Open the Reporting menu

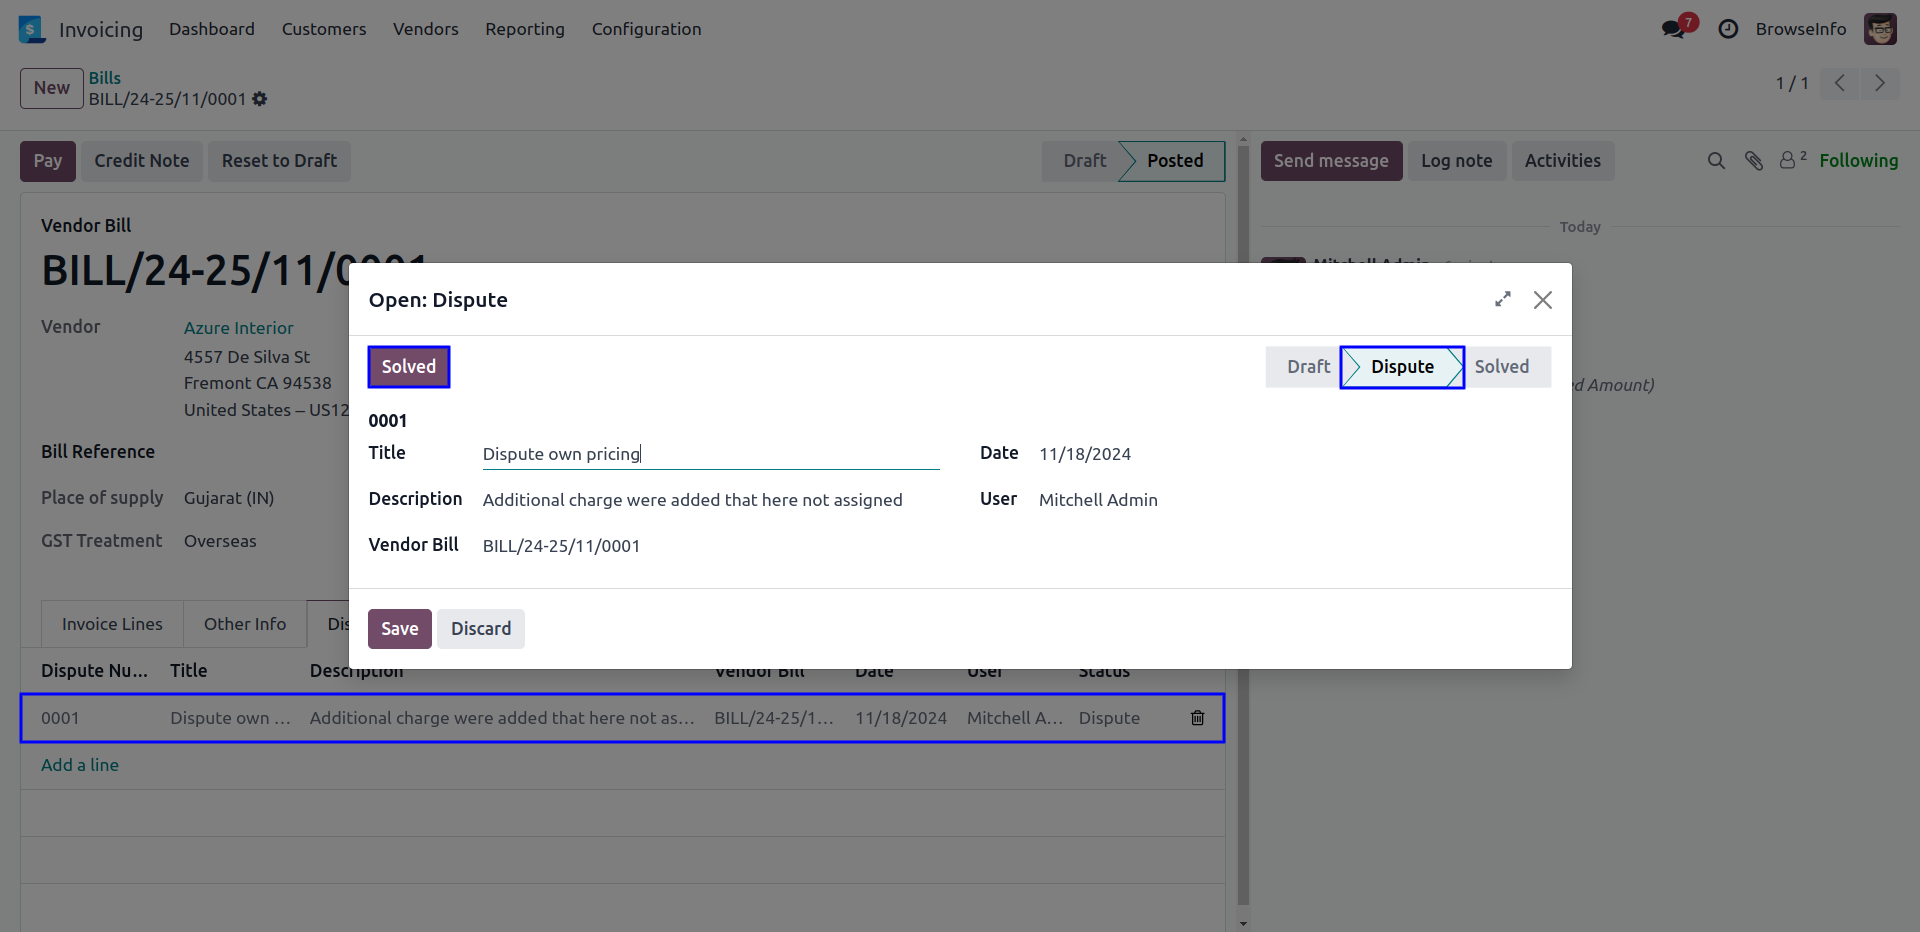click(x=524, y=29)
